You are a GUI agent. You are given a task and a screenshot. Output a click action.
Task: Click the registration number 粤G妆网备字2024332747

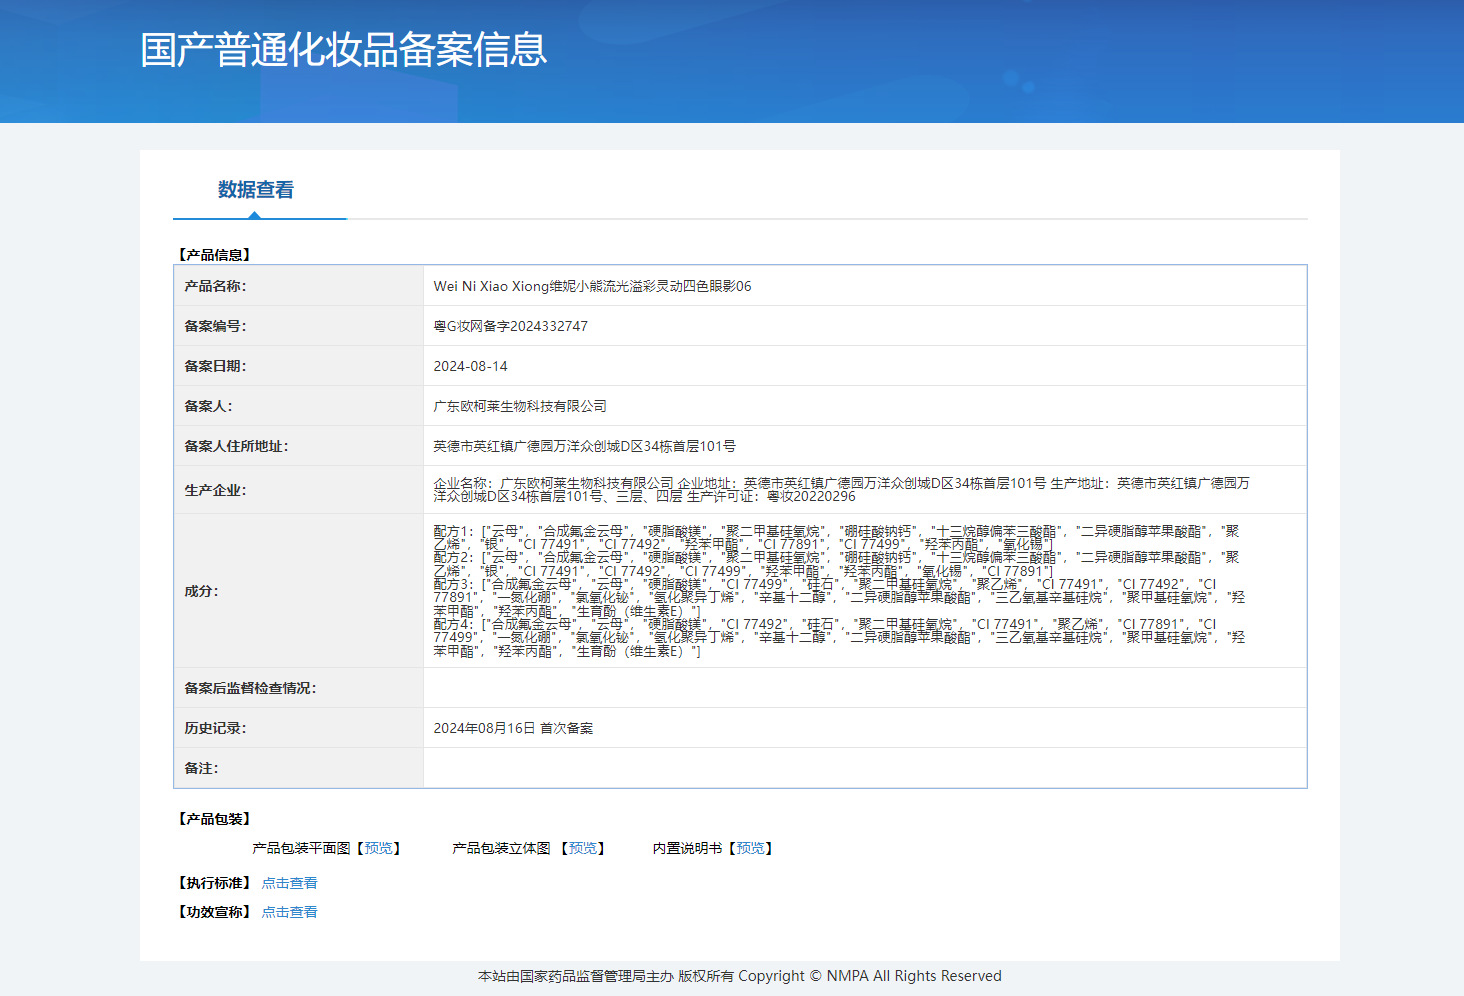point(510,326)
